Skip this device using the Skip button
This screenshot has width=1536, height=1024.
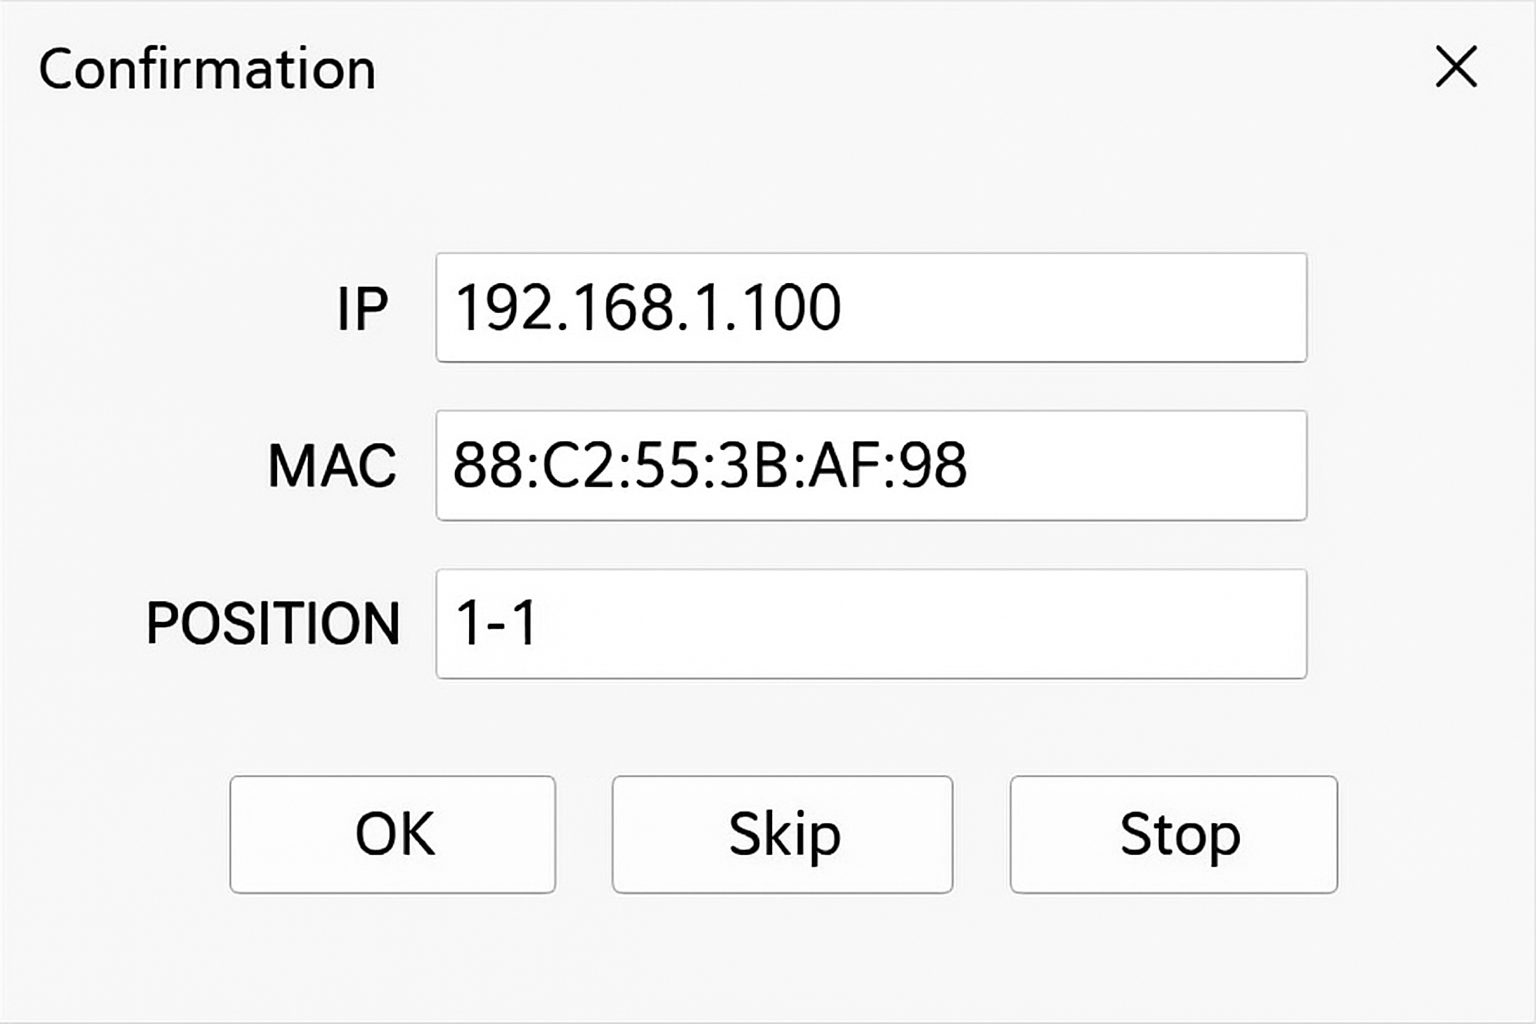point(783,834)
